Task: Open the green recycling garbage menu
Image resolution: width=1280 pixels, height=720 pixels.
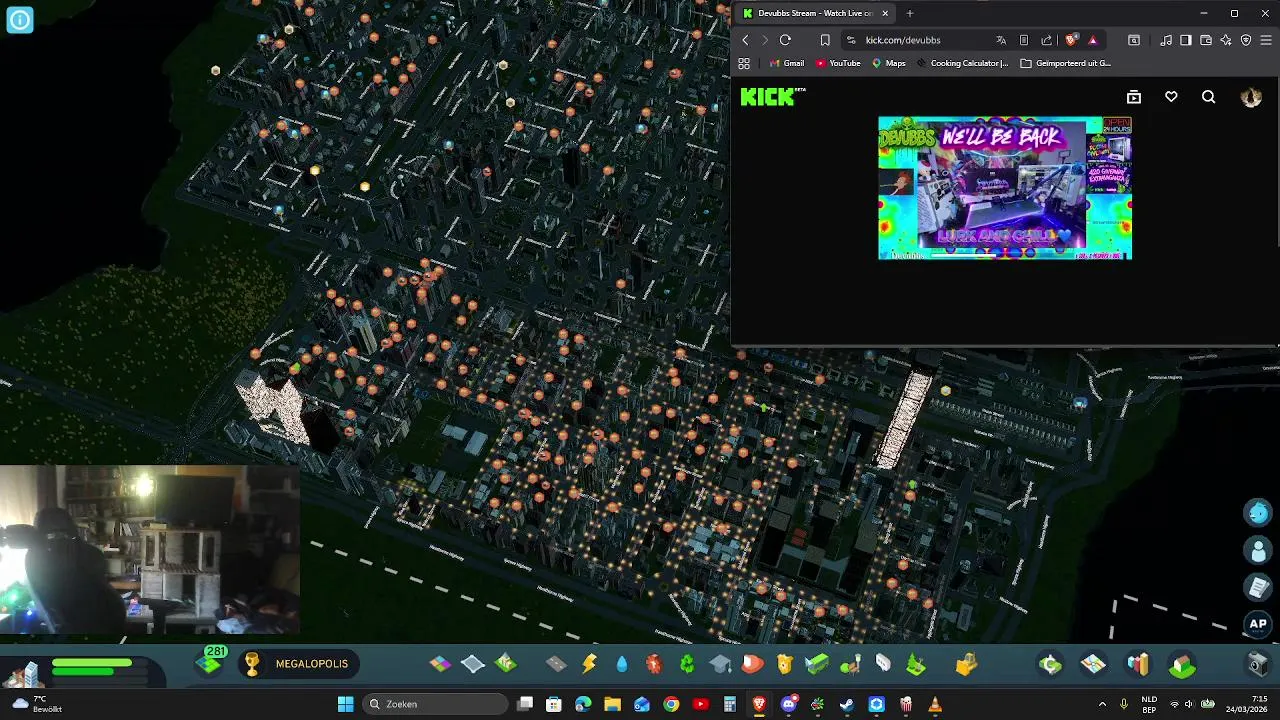Action: point(687,664)
